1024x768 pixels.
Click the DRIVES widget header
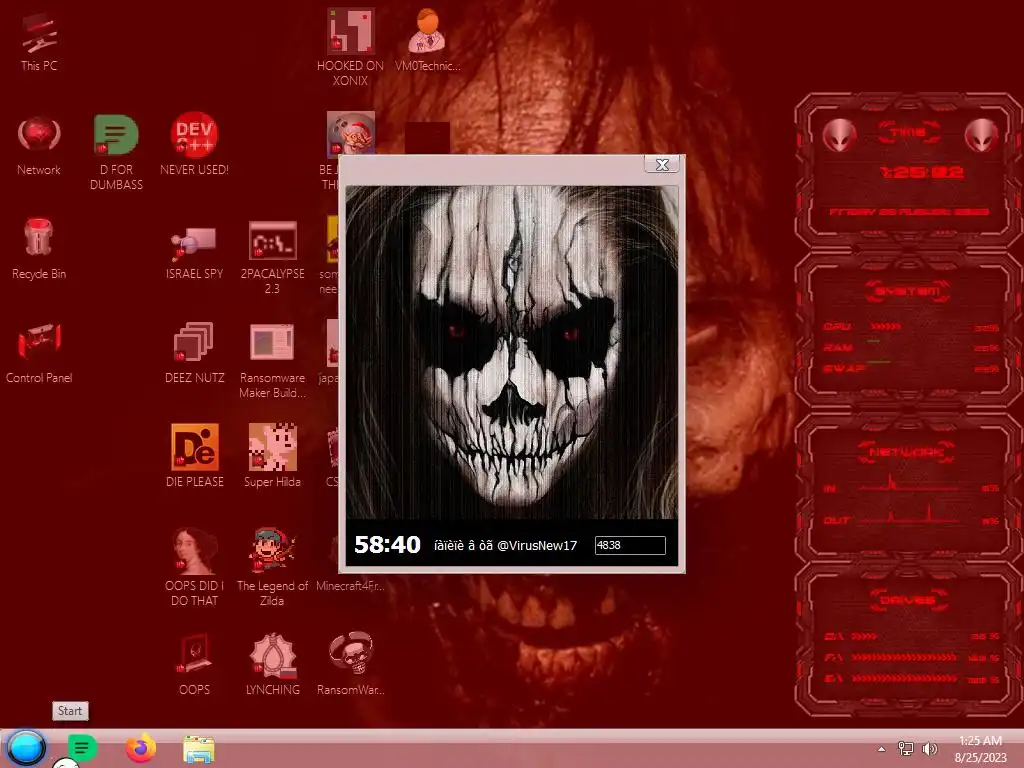[x=908, y=600]
